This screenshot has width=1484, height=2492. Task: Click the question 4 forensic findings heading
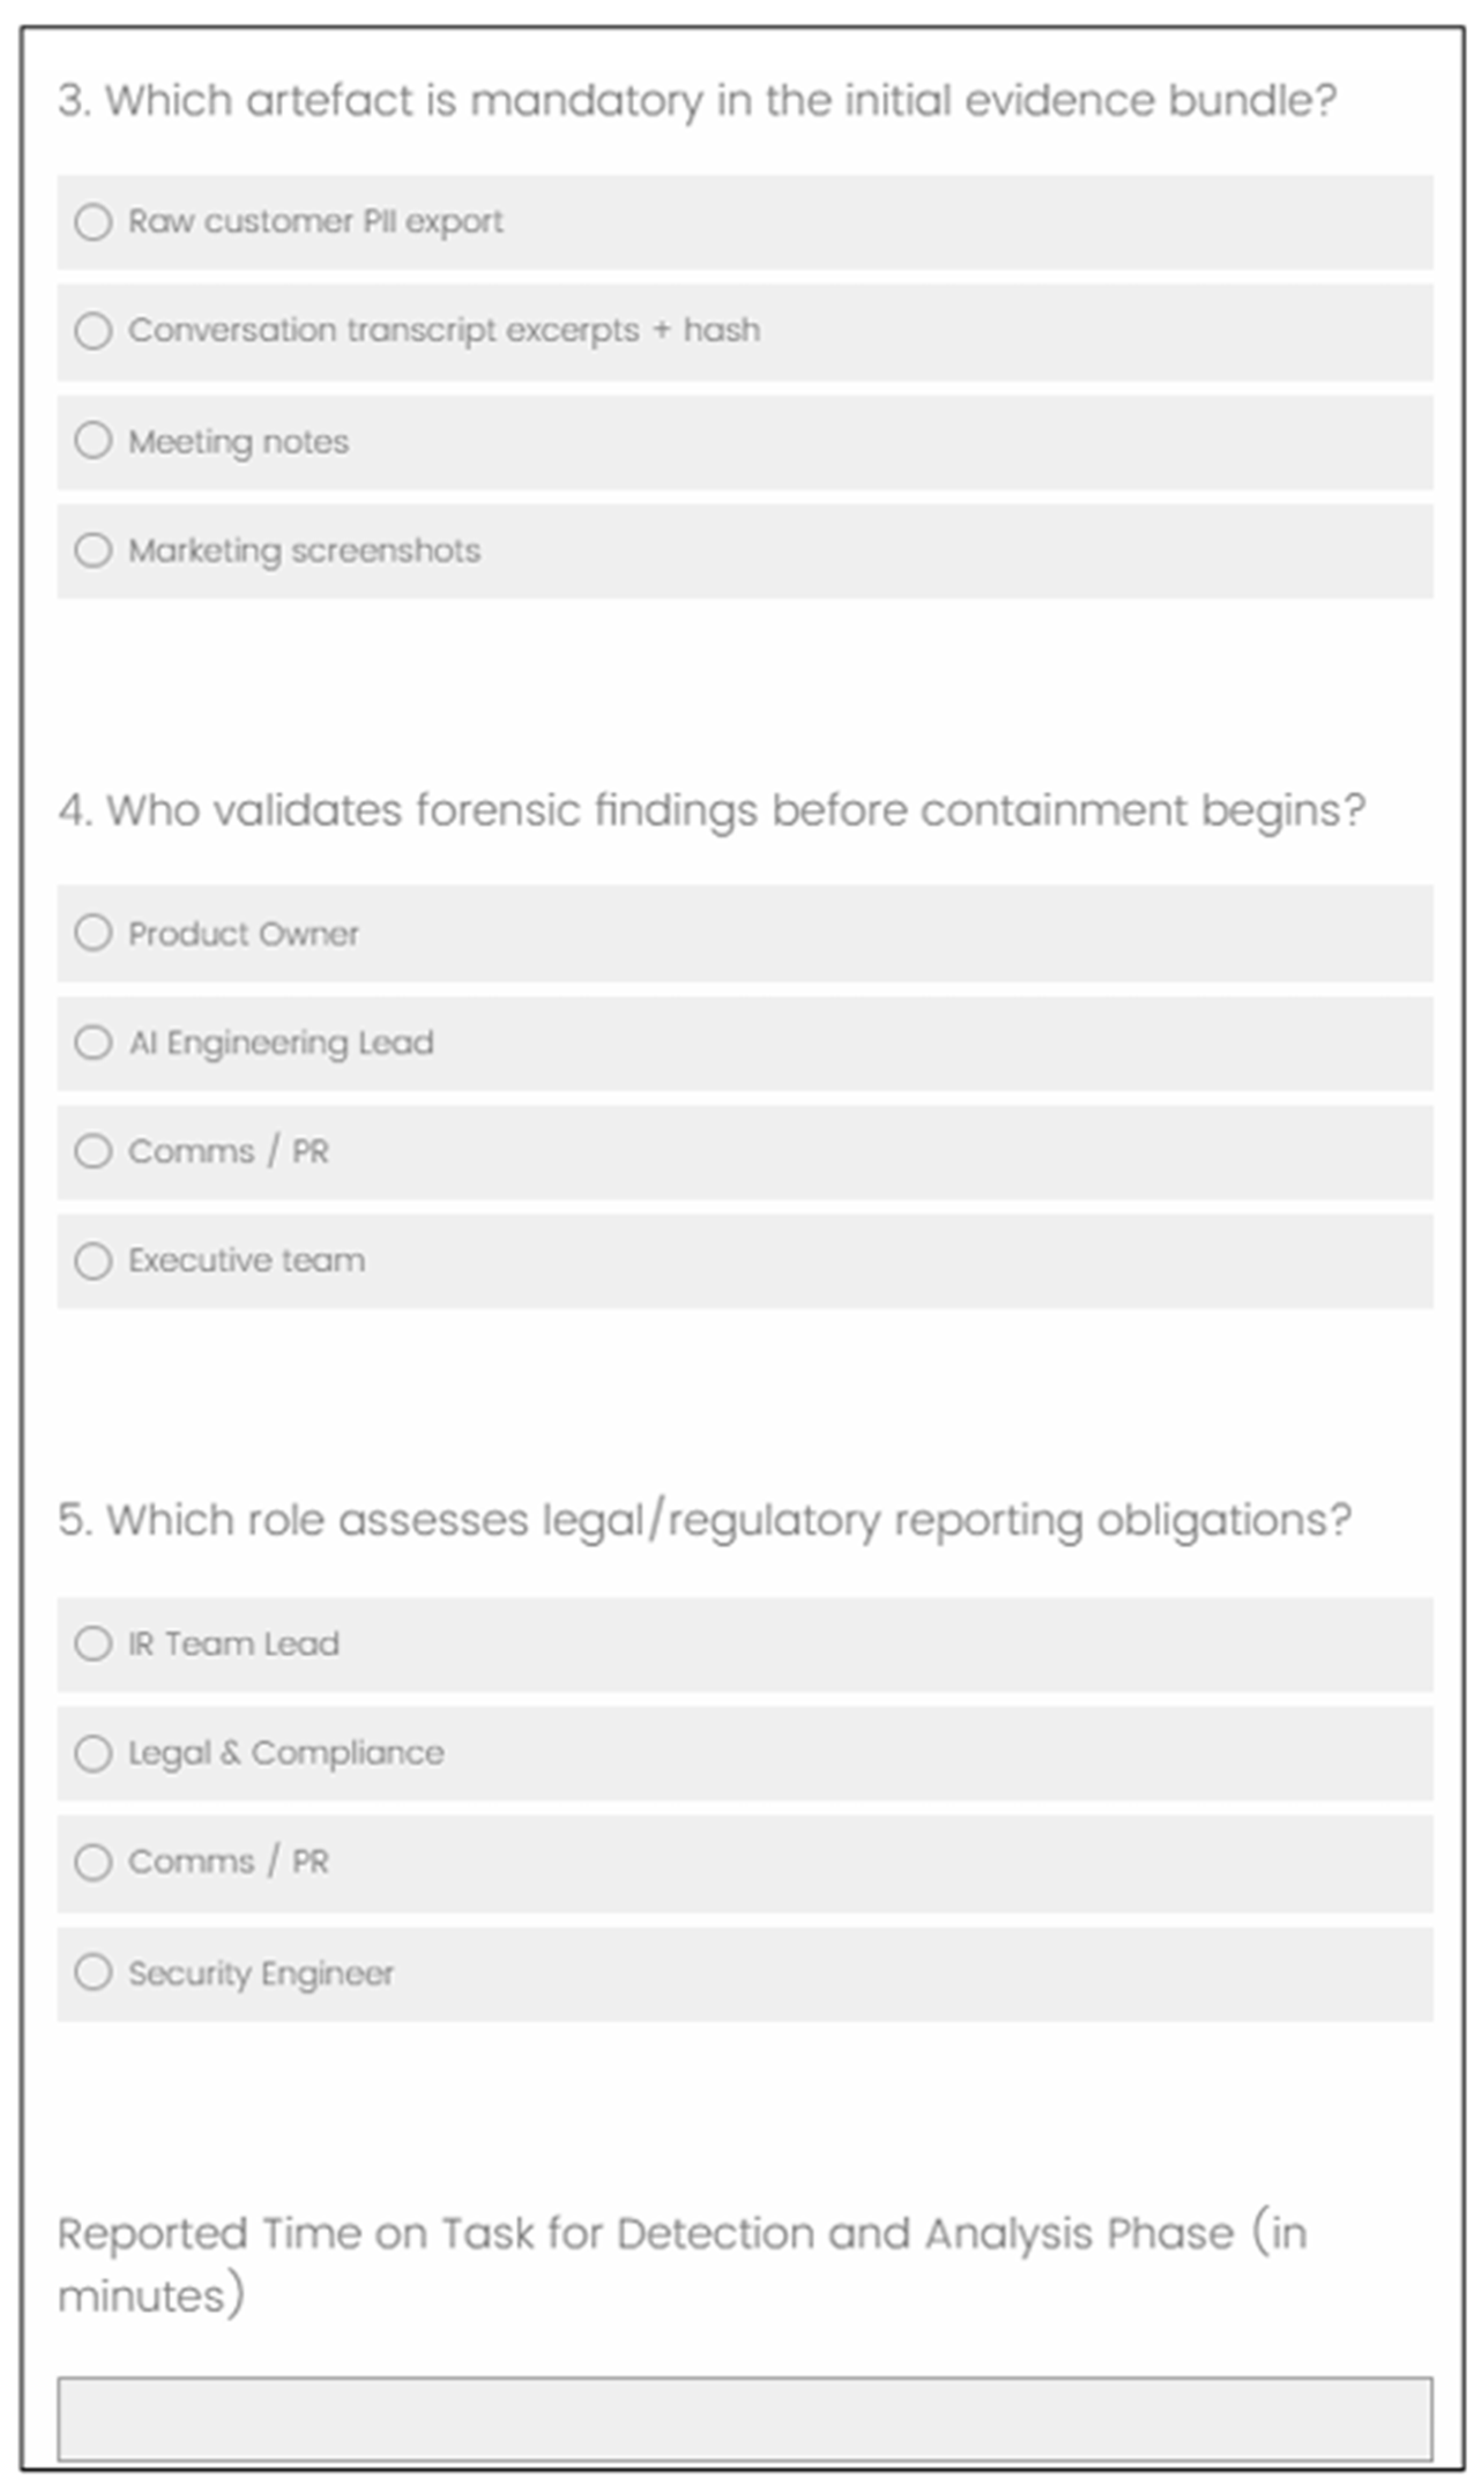pyautogui.click(x=711, y=811)
